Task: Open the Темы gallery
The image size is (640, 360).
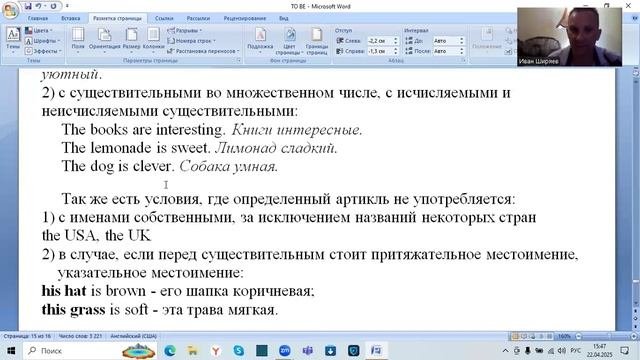Action: click(13, 41)
